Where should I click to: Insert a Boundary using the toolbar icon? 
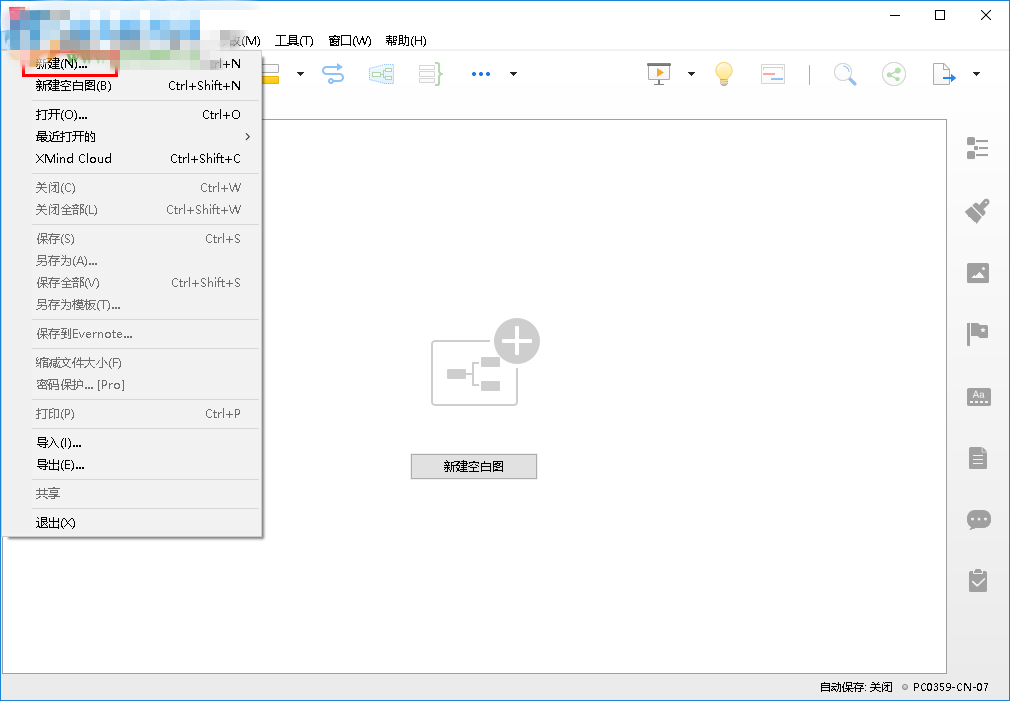tap(381, 73)
